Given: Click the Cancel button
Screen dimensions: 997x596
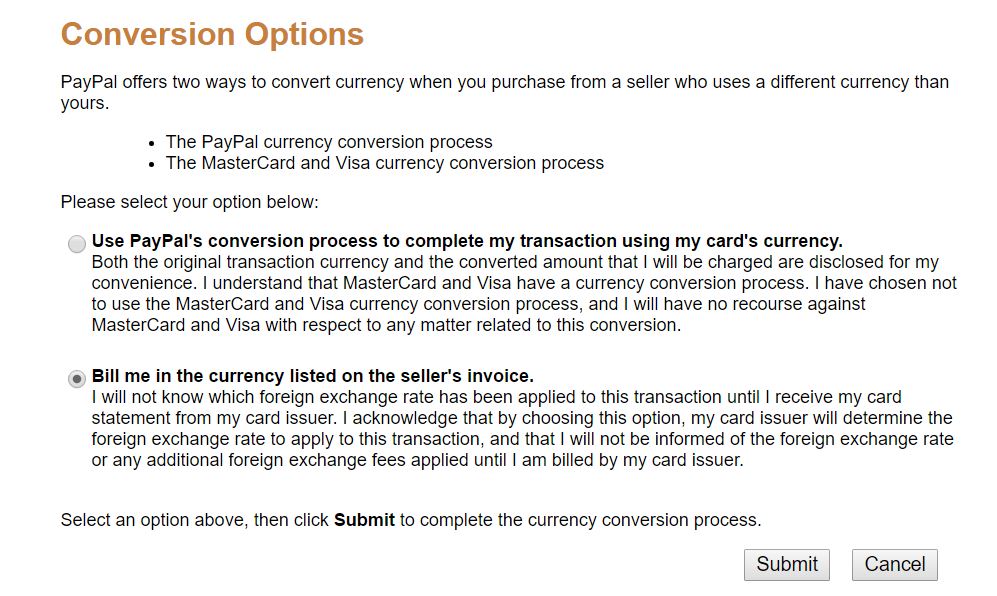Looking at the screenshot, I should [x=894, y=564].
